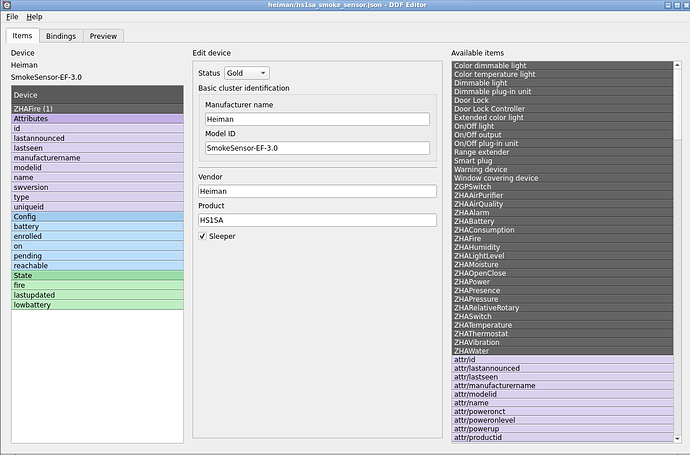This screenshot has height=455, width=690.
Task: Switch to the Items tab
Action: click(22, 36)
